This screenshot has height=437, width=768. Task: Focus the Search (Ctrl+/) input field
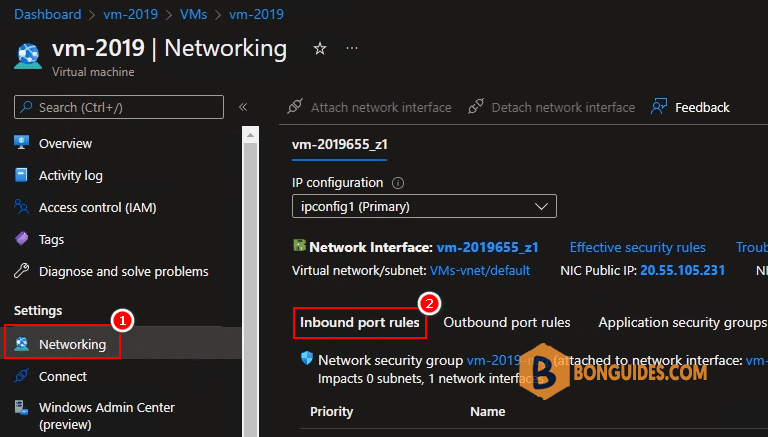pyautogui.click(x=119, y=107)
